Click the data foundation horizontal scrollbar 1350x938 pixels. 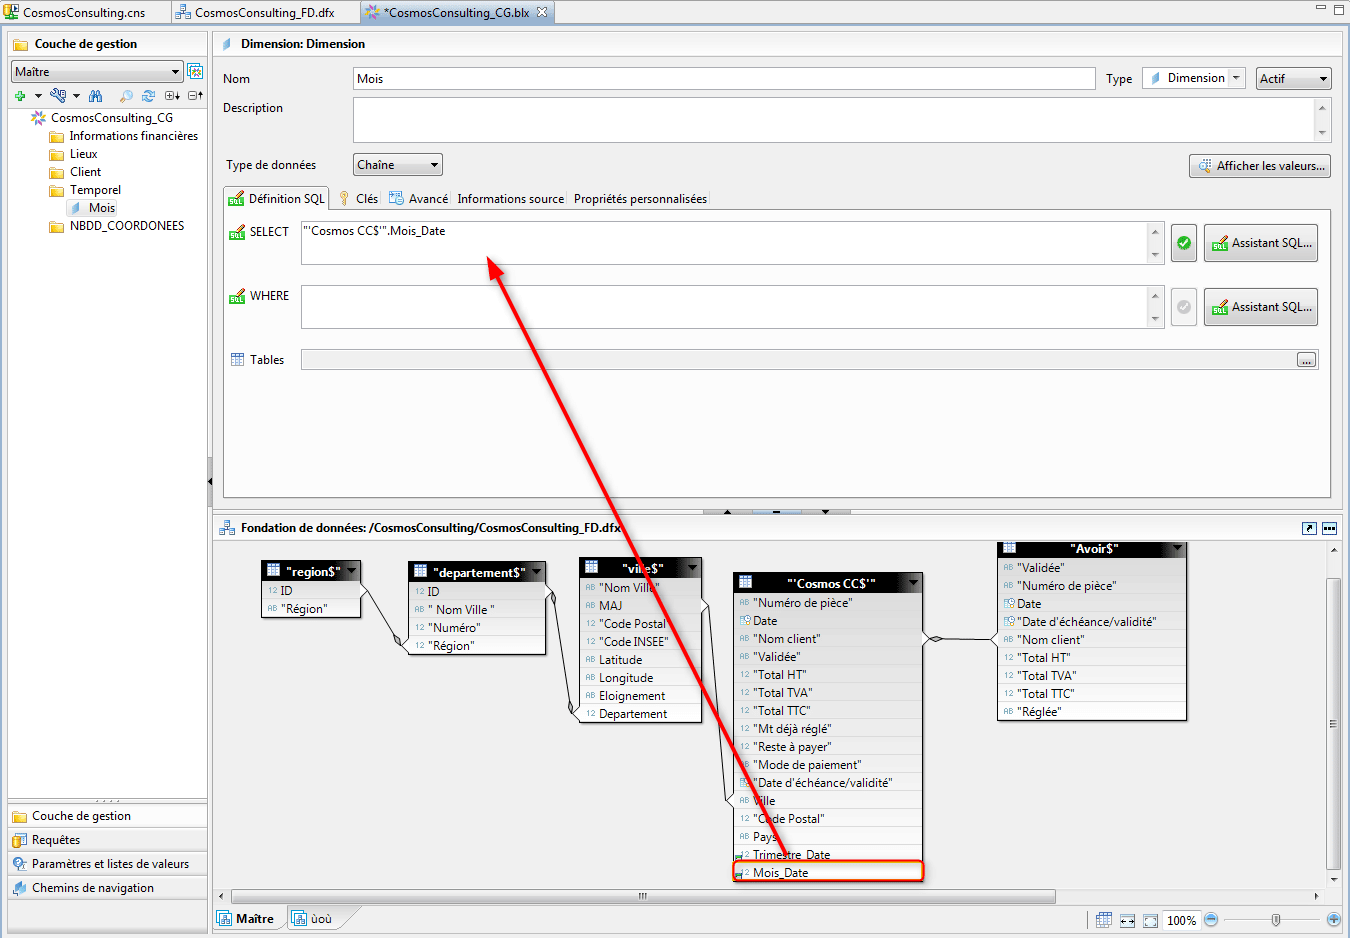click(643, 896)
